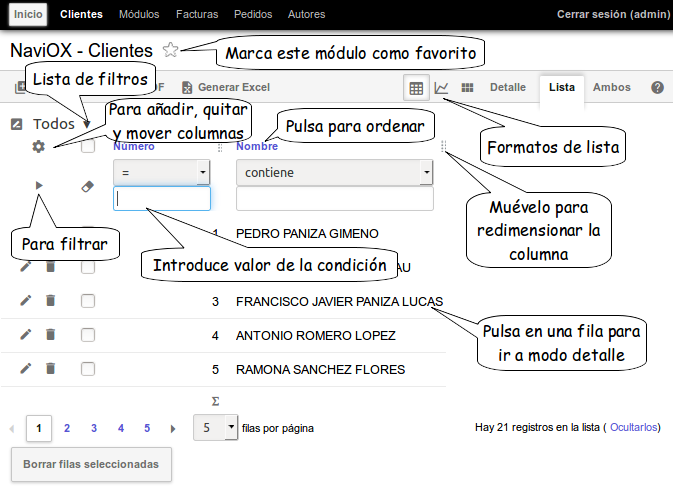Open Autores module
The width and height of the screenshot is (673, 486).
[x=306, y=14]
